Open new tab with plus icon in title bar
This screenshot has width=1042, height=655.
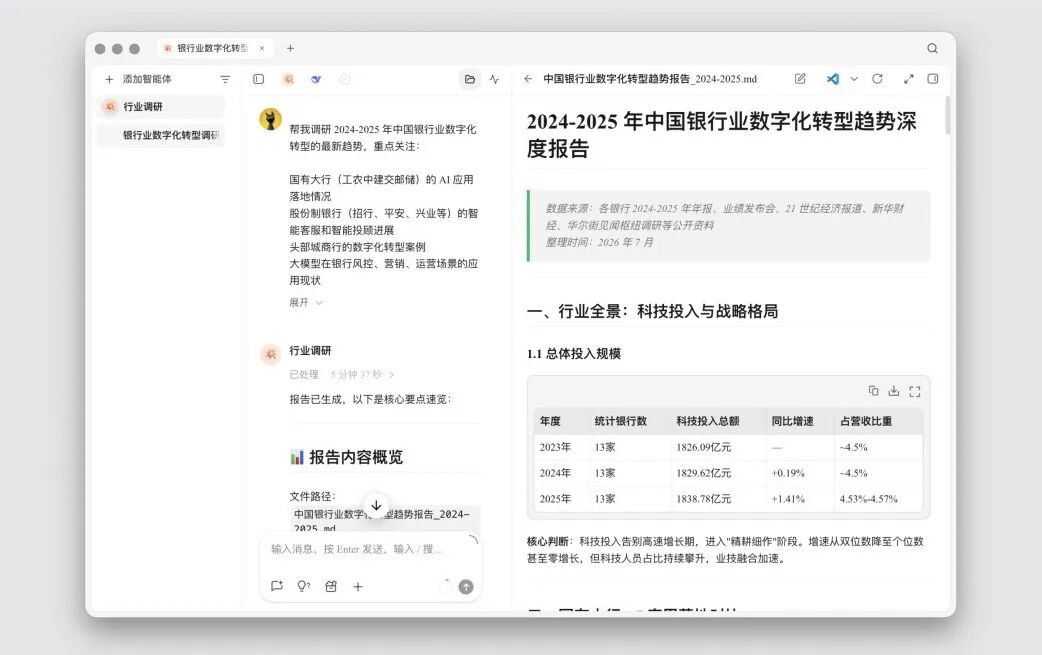[x=290, y=48]
